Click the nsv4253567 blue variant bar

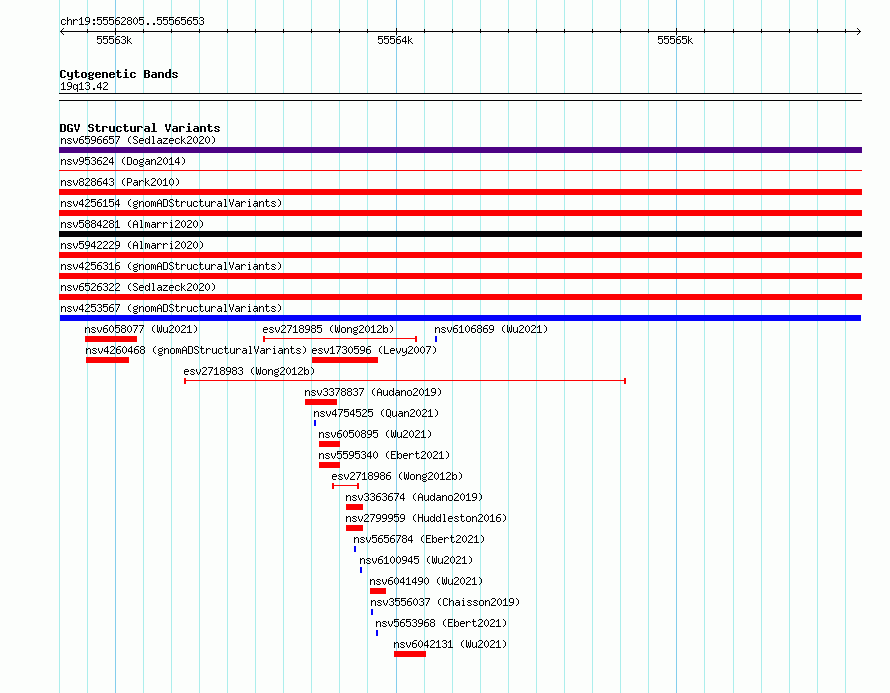(460, 318)
